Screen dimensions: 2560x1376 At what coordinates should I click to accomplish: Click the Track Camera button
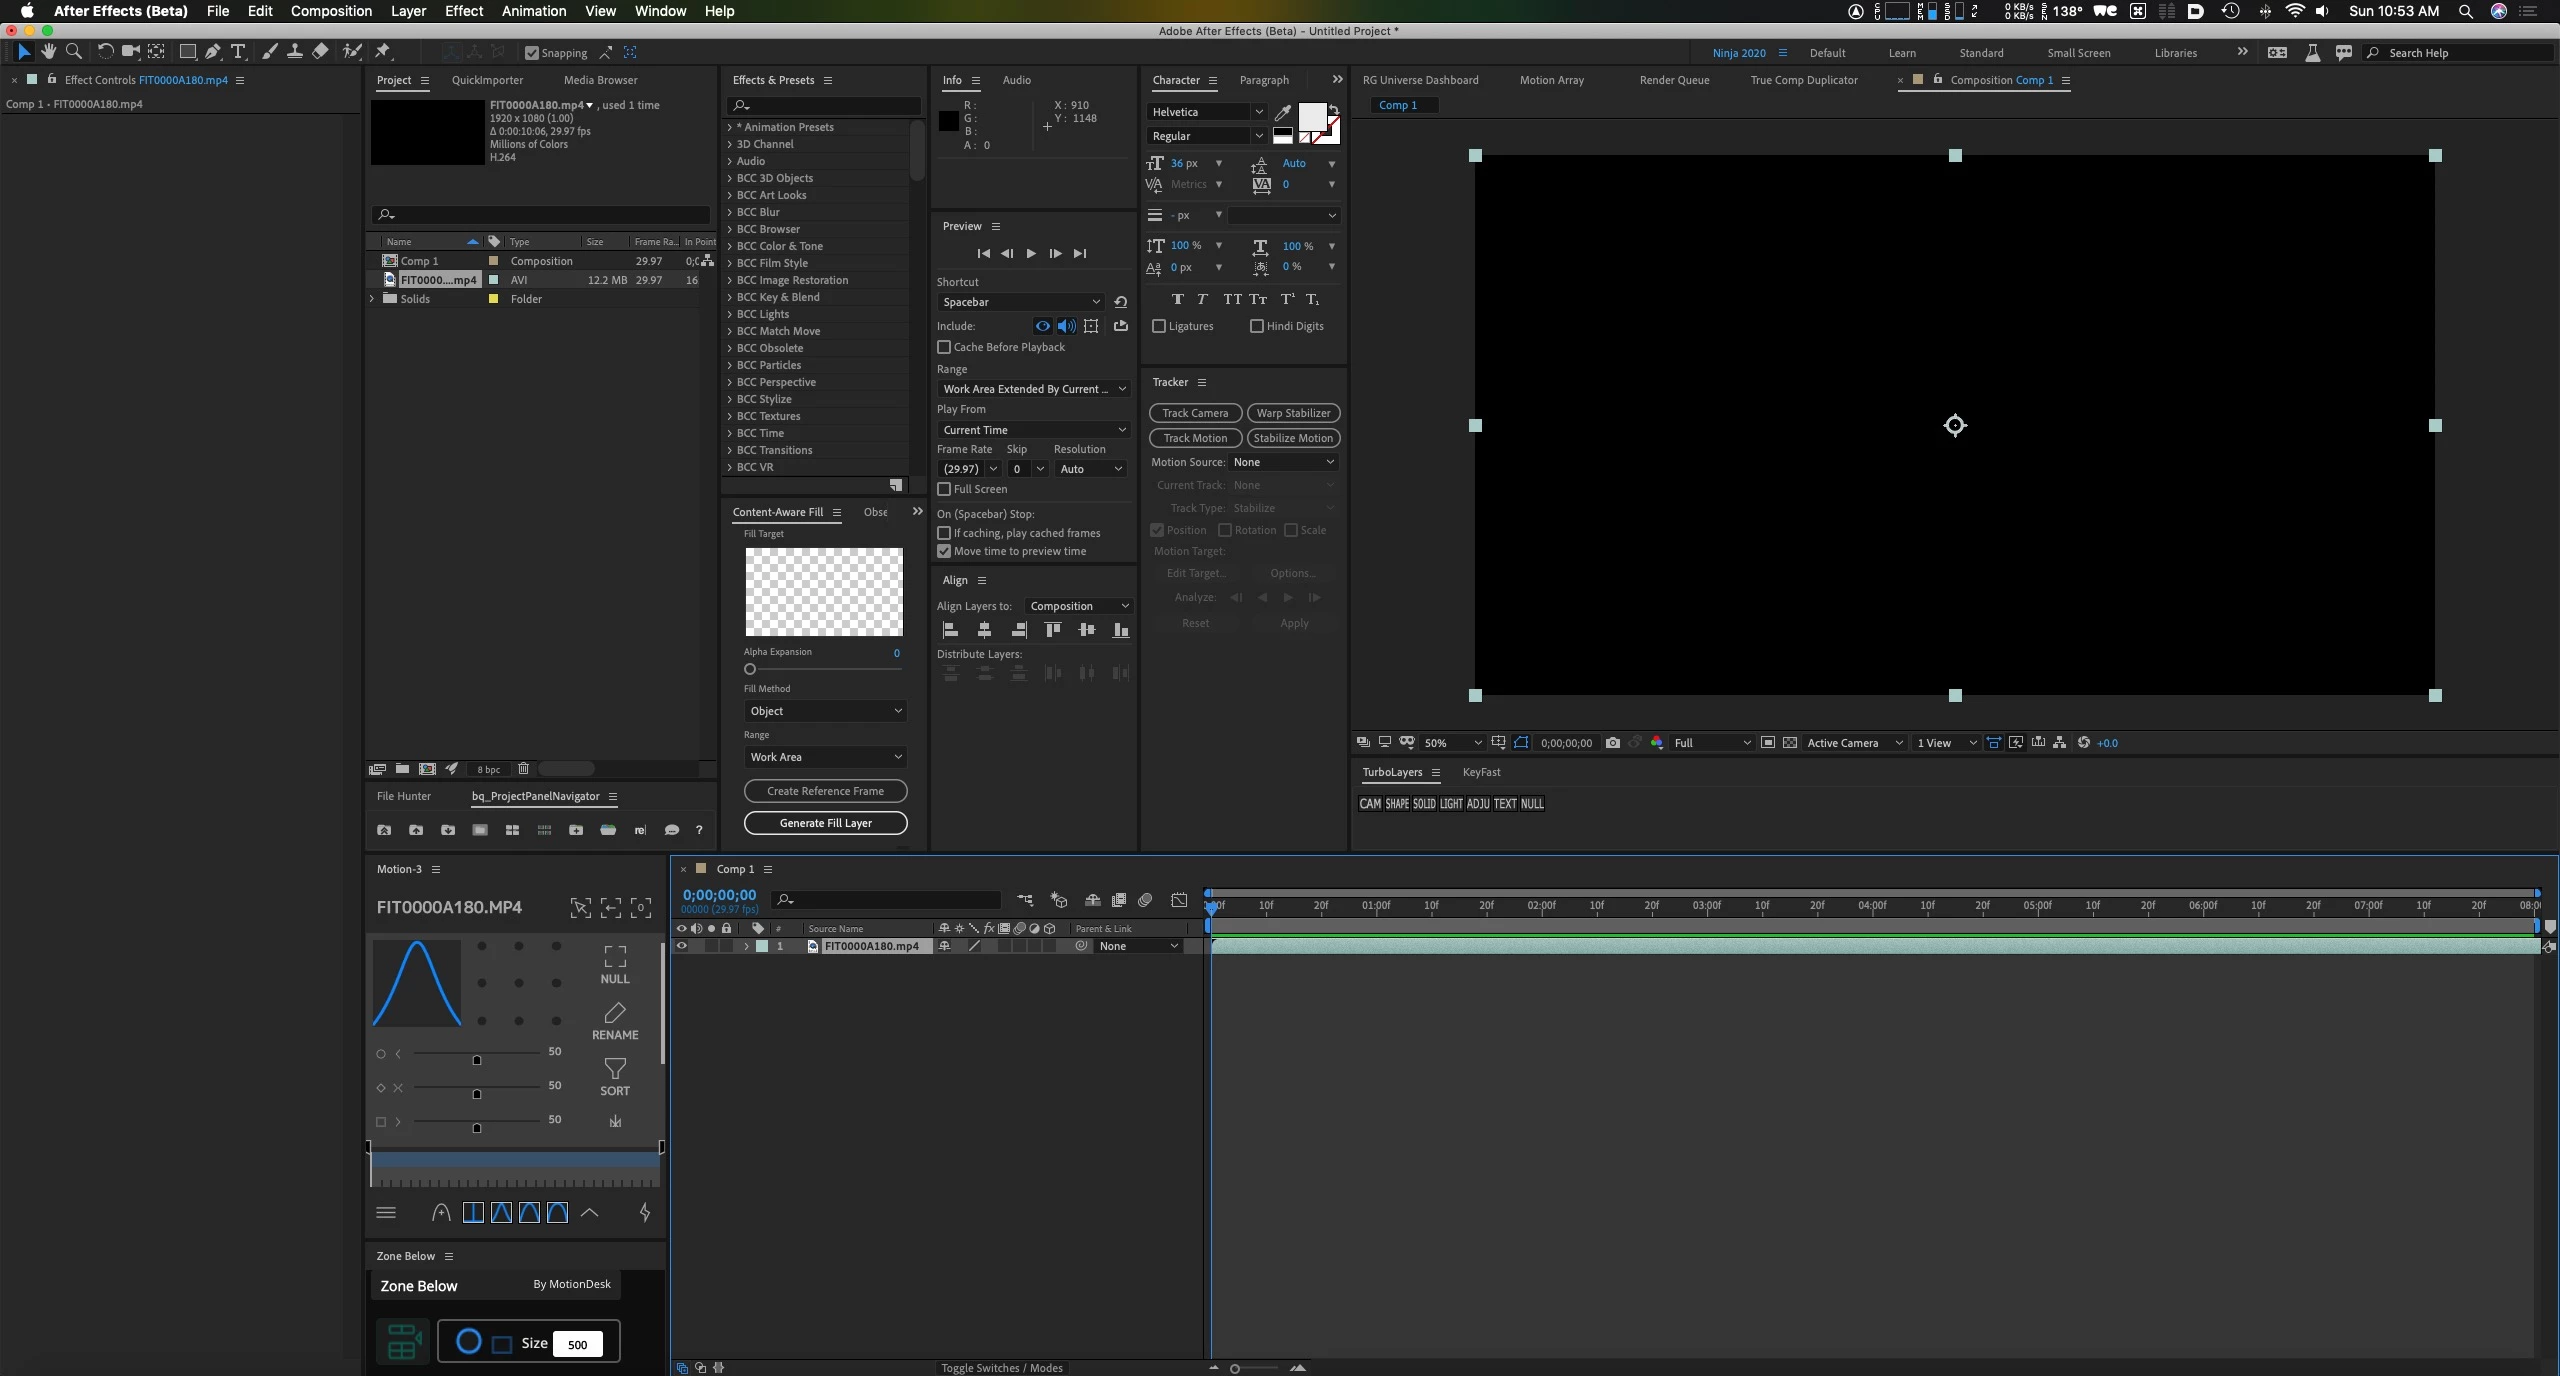(x=1195, y=413)
